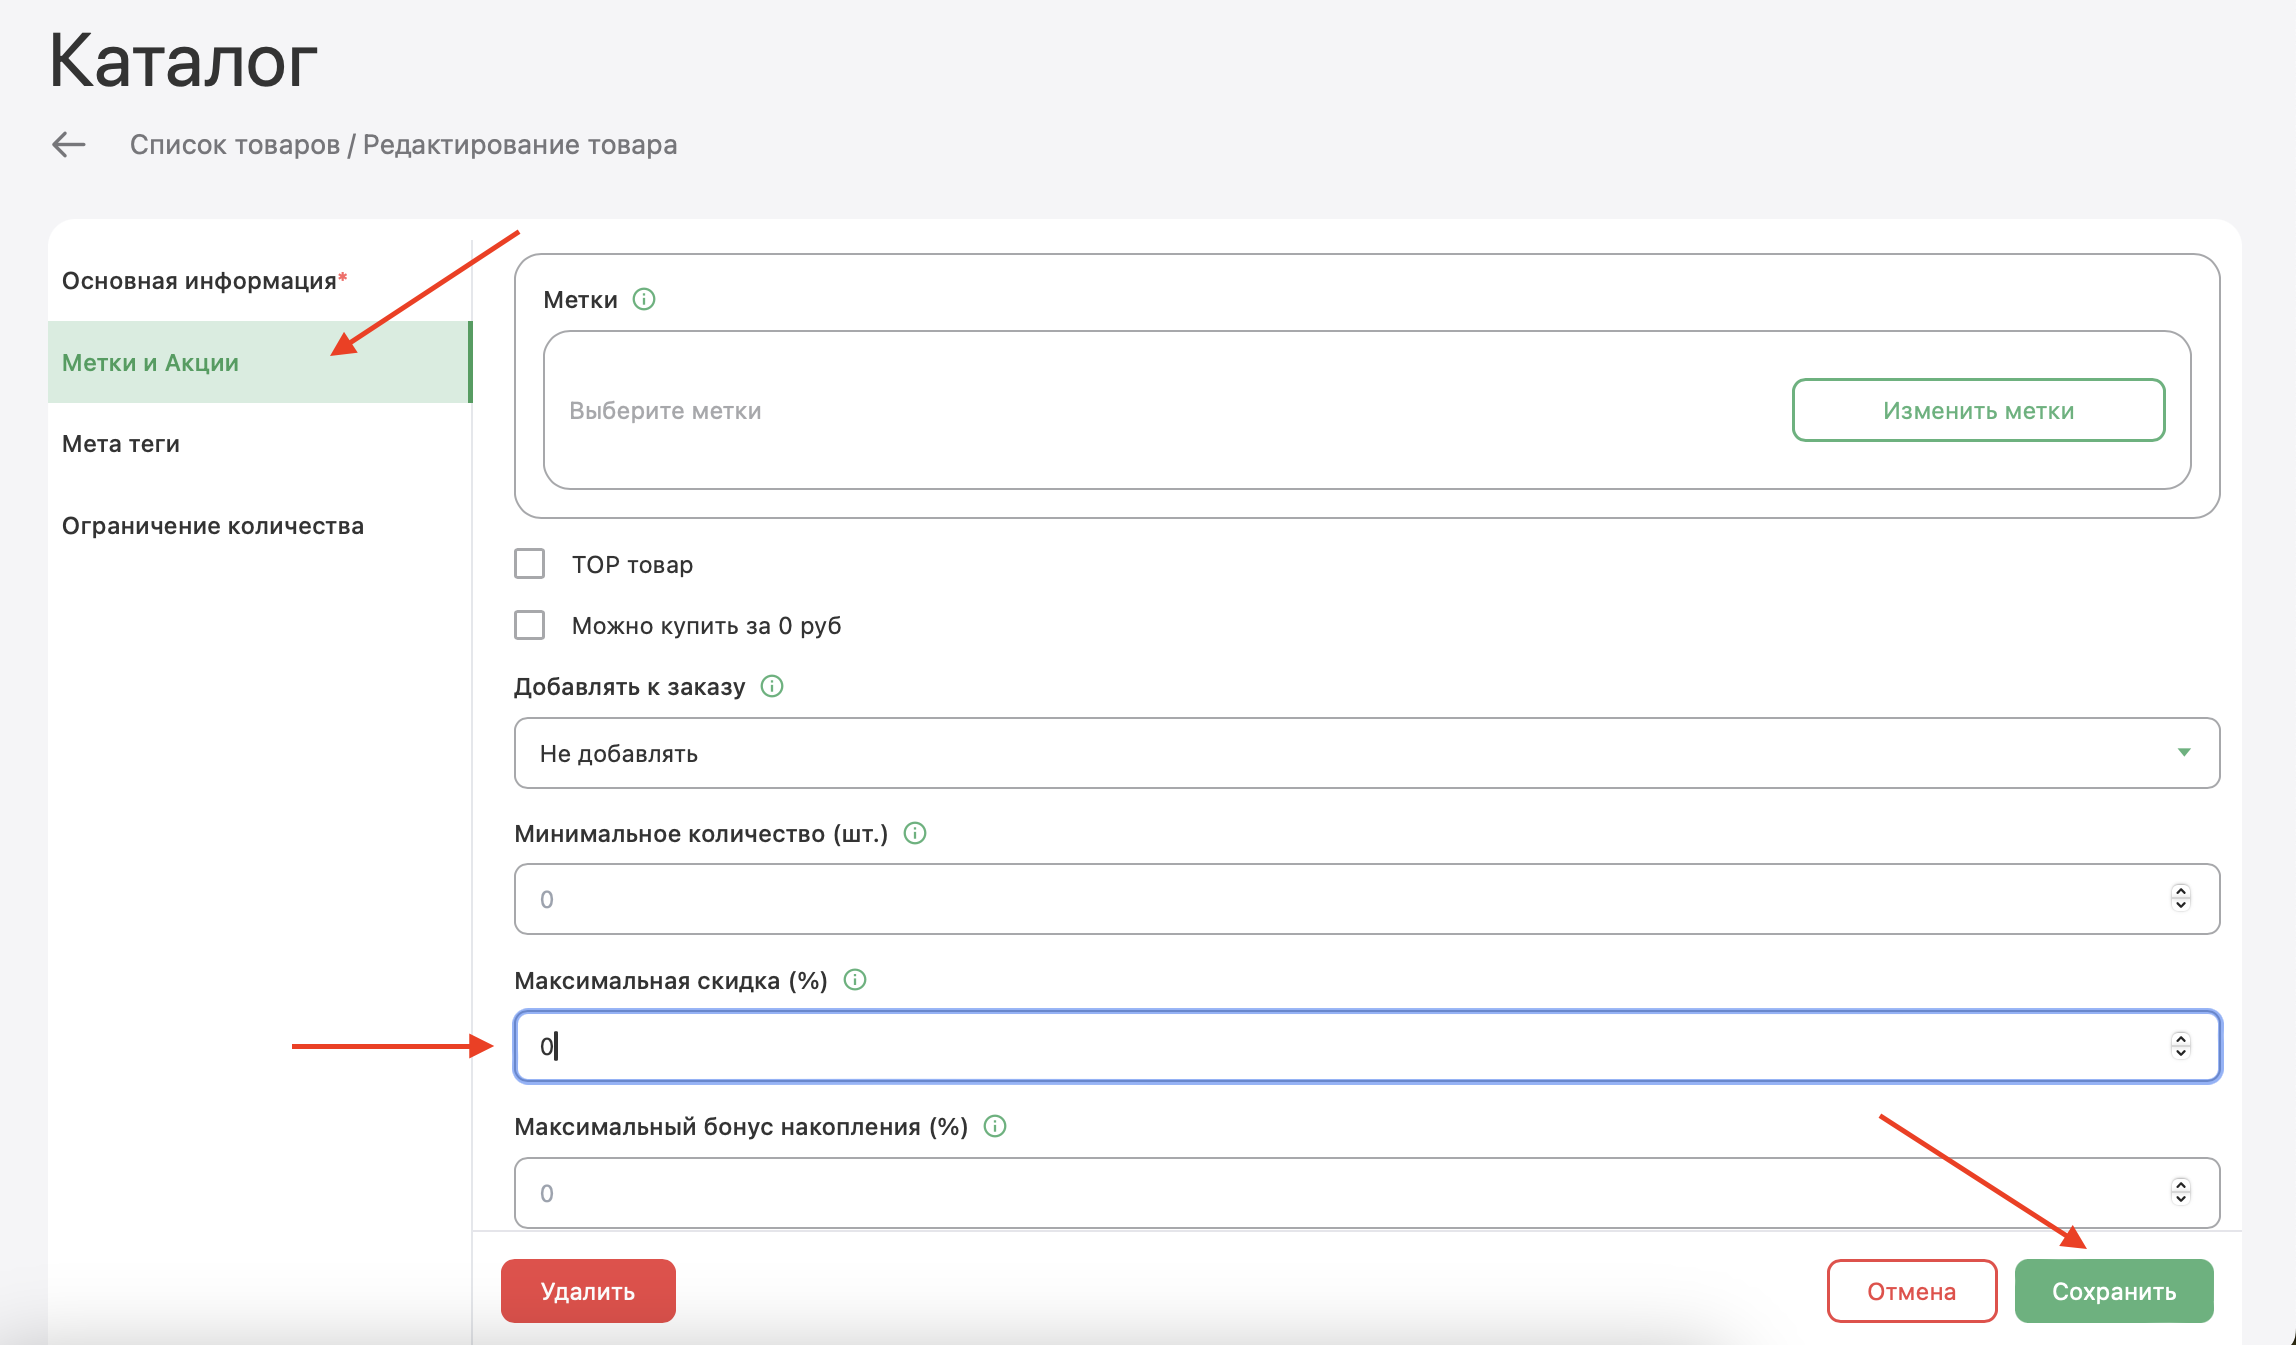Screen dimensions: 2296x1345
Task: Enable the TOP товар checkbox
Action: (x=530, y=564)
